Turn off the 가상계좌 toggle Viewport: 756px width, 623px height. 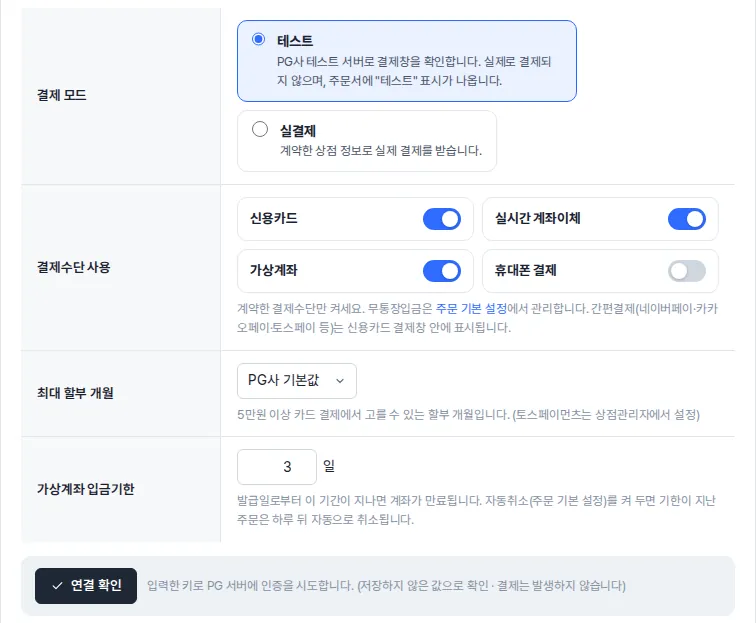click(x=442, y=271)
